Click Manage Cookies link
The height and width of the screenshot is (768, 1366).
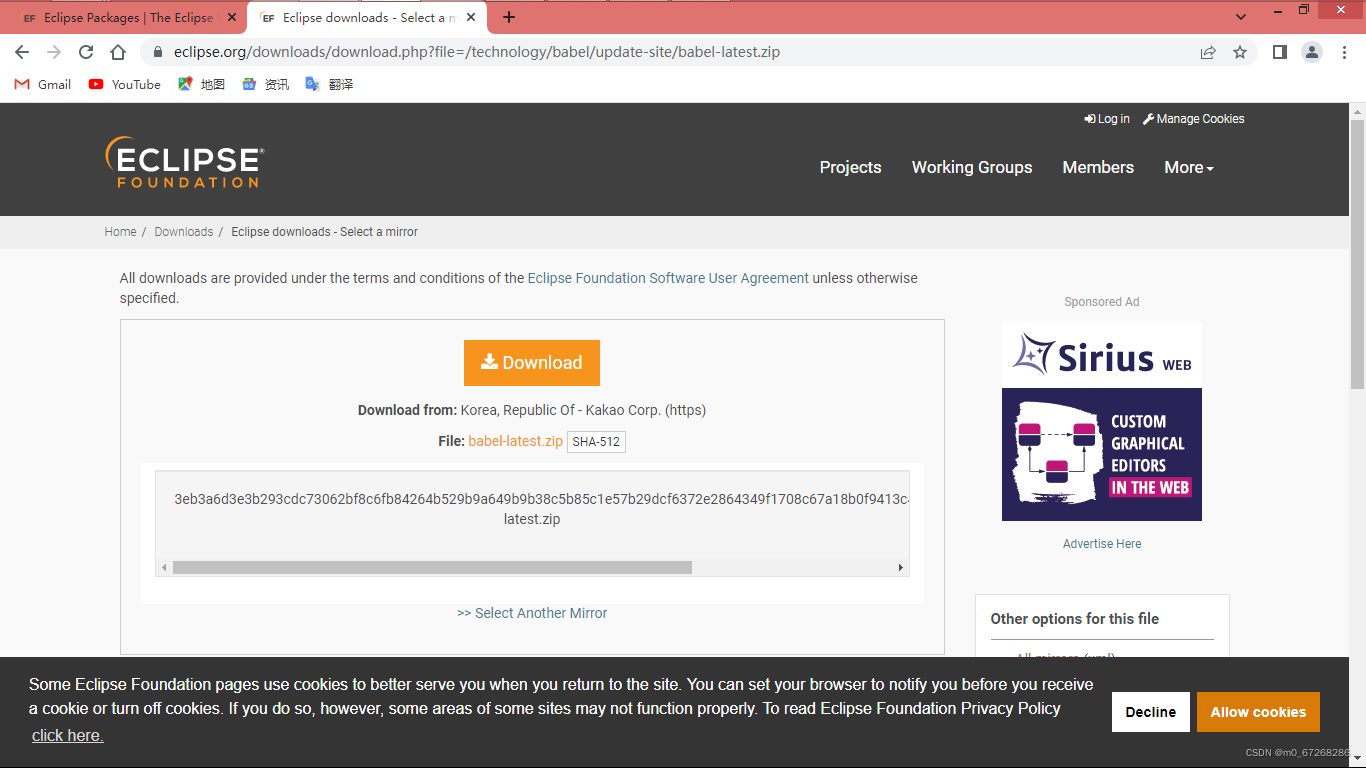click(1194, 118)
